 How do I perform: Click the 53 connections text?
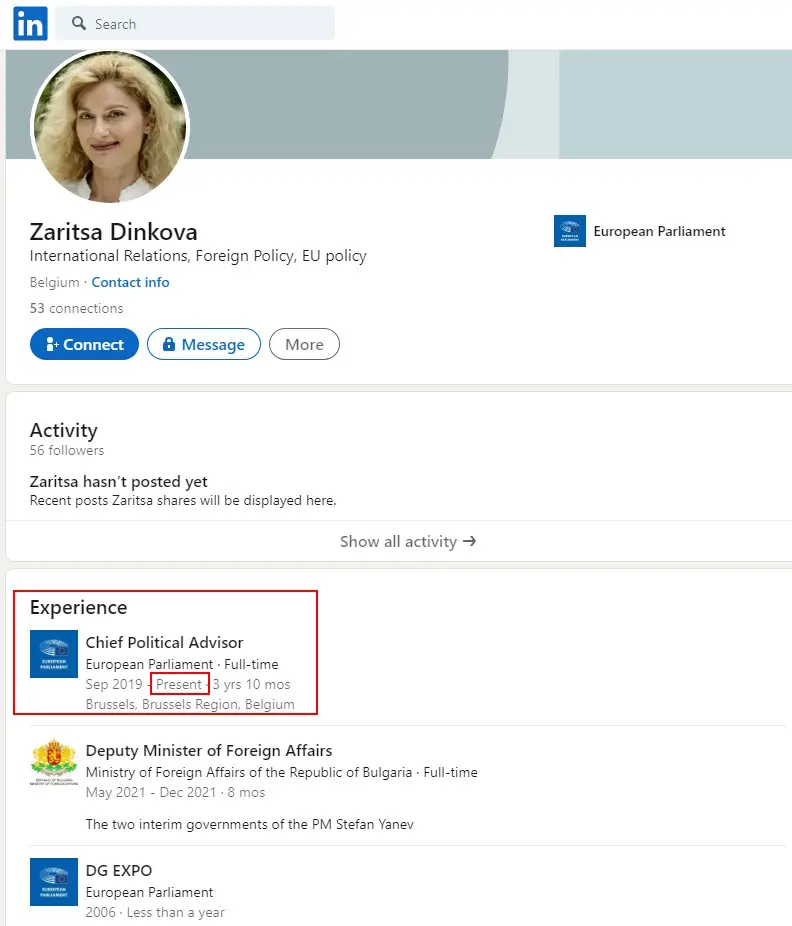point(77,308)
